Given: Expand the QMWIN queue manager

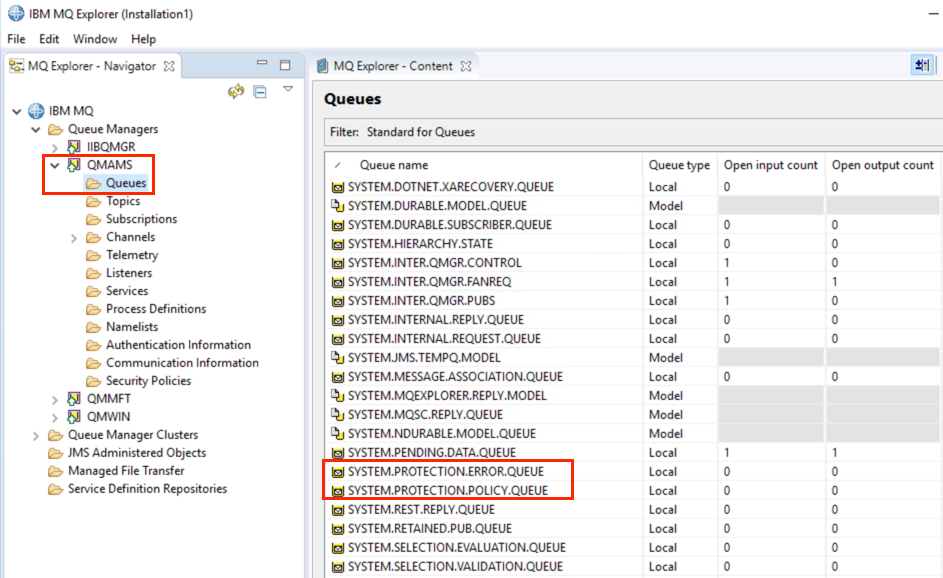Looking at the screenshot, I should 55,417.
